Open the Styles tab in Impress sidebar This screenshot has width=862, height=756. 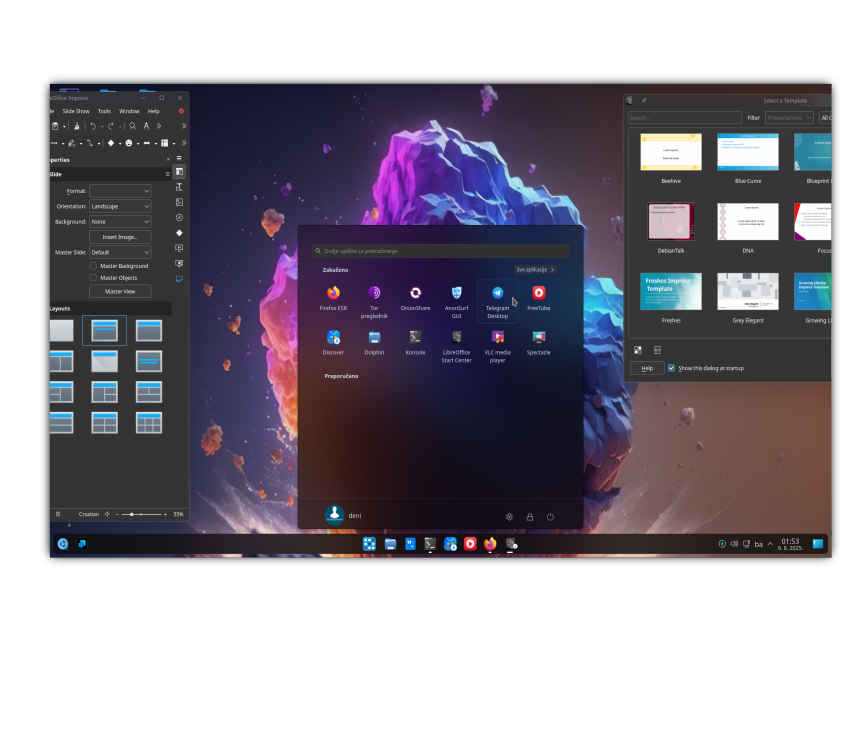179,187
